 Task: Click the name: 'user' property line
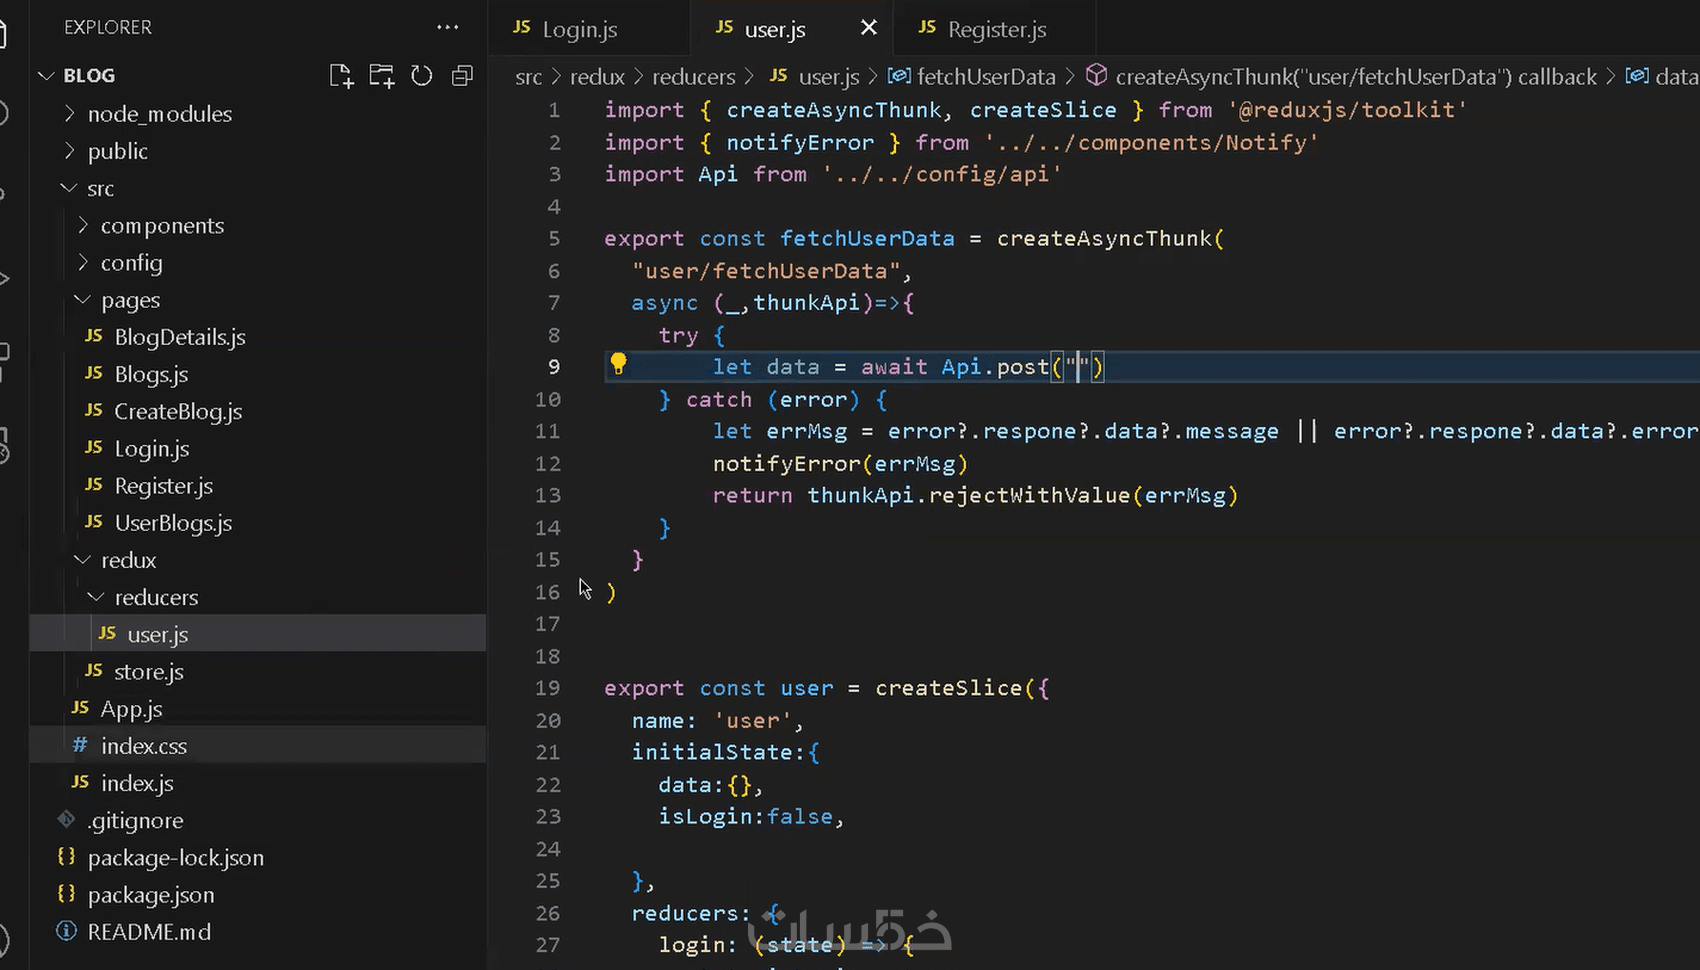(717, 721)
